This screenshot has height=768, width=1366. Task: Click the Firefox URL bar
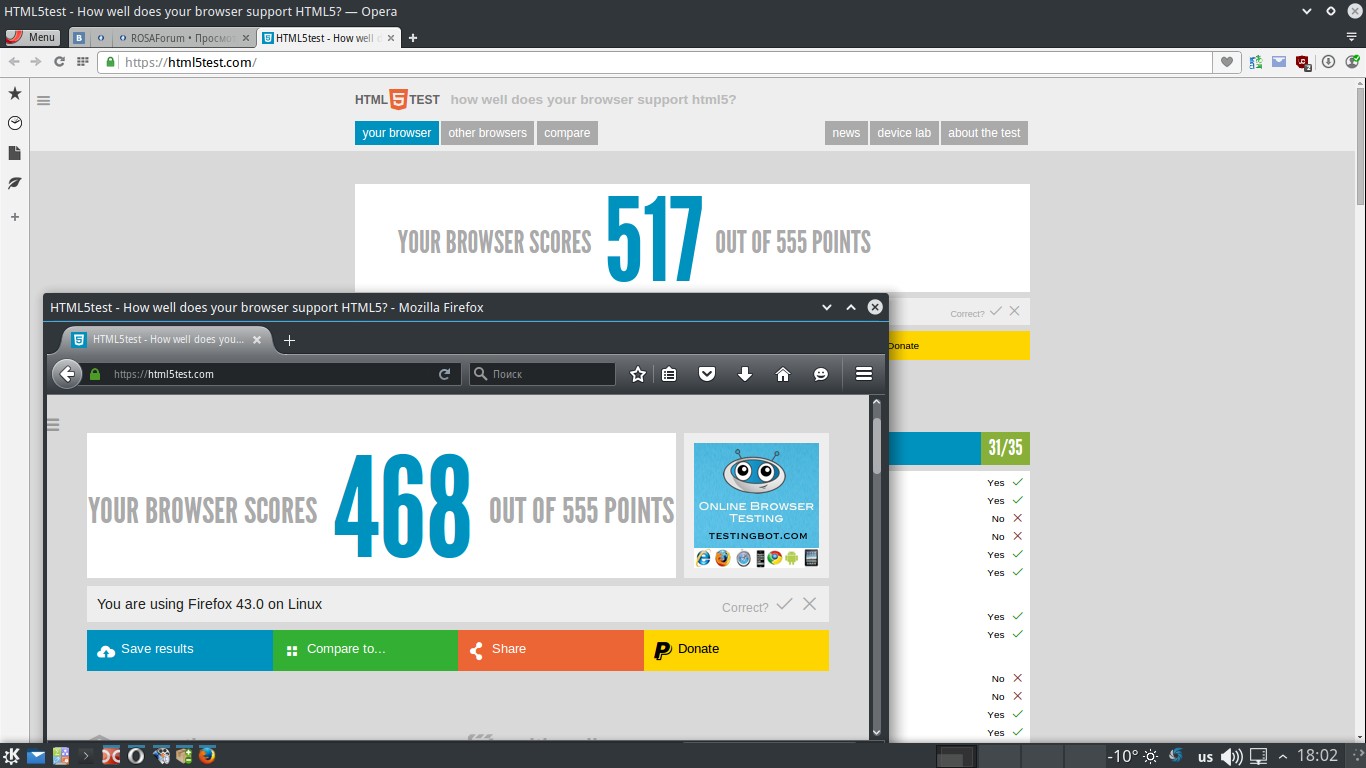pyautogui.click(x=272, y=374)
